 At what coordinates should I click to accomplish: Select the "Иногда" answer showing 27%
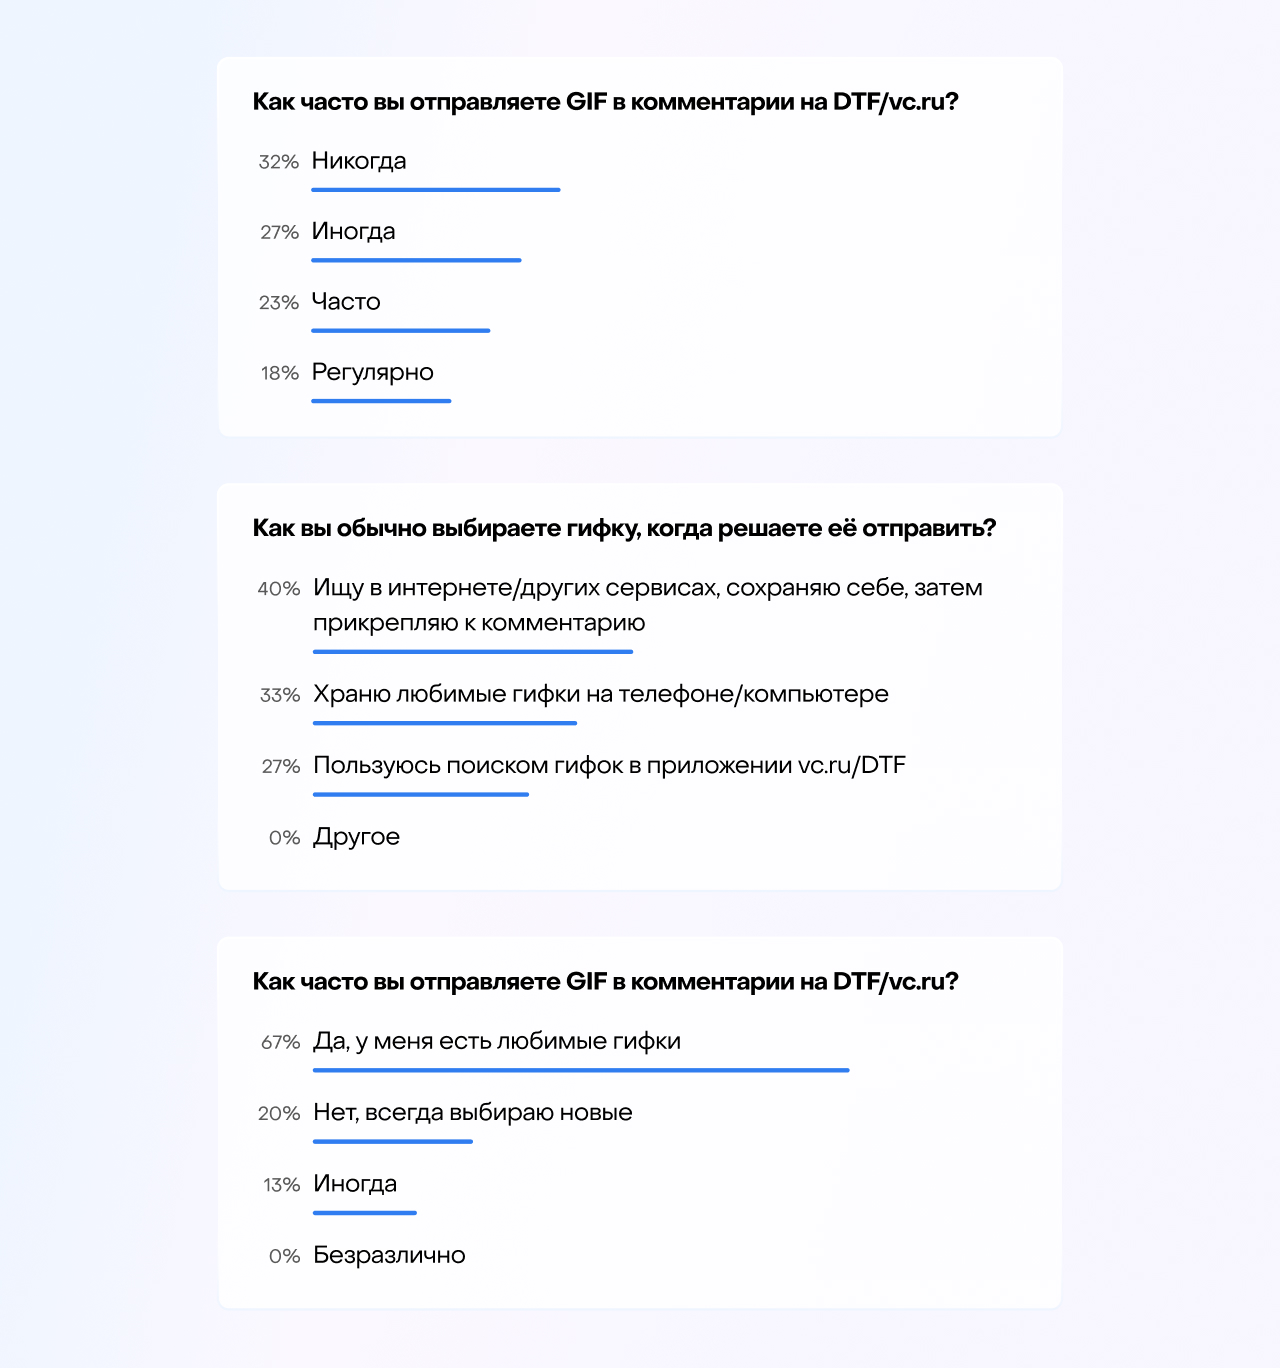353,232
